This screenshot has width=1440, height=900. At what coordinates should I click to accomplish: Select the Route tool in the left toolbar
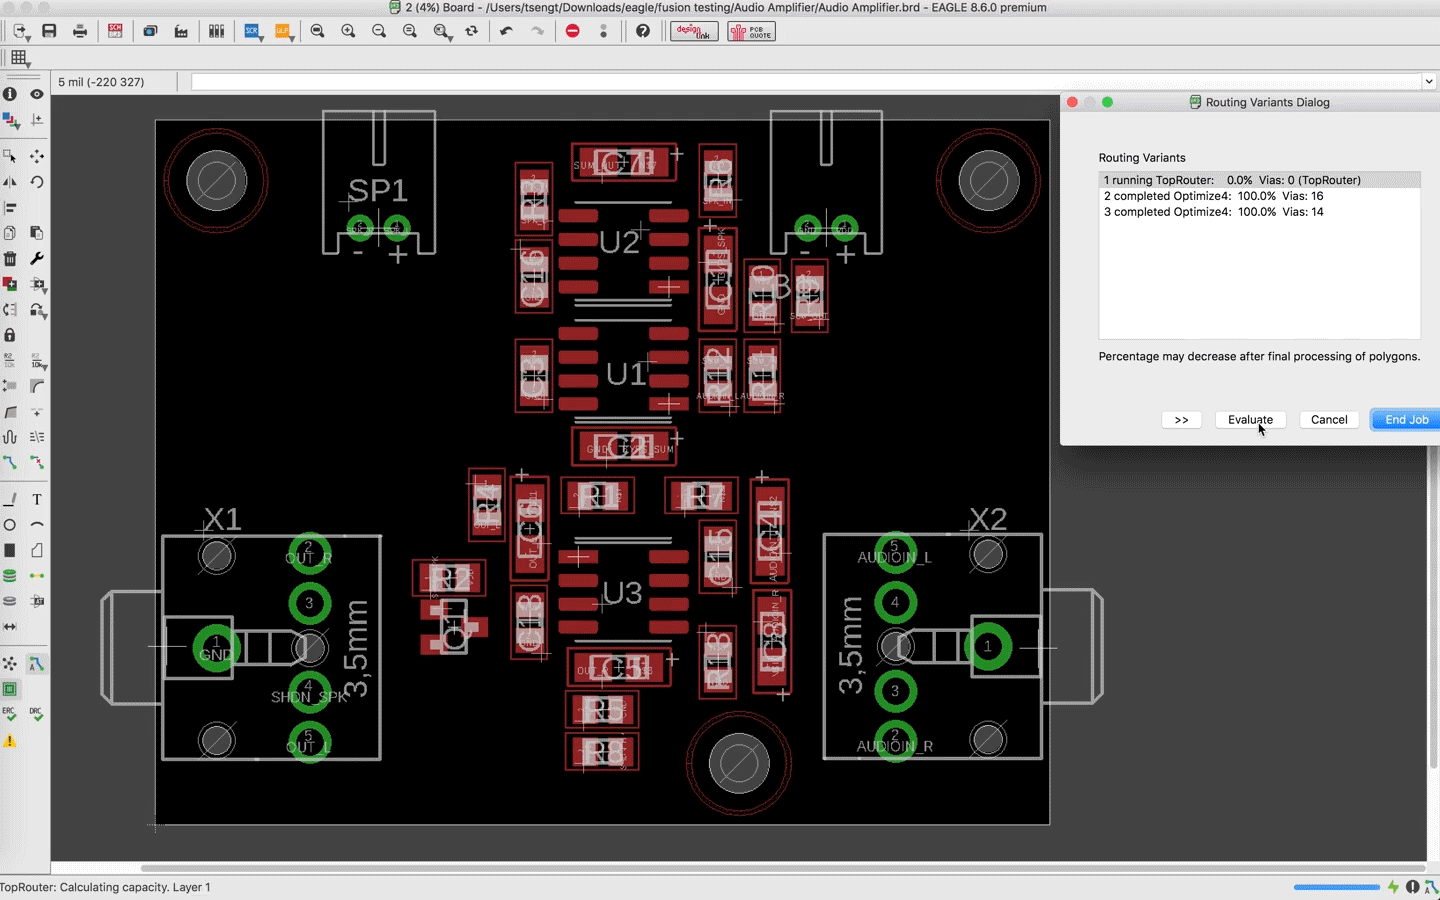[x=10, y=462]
